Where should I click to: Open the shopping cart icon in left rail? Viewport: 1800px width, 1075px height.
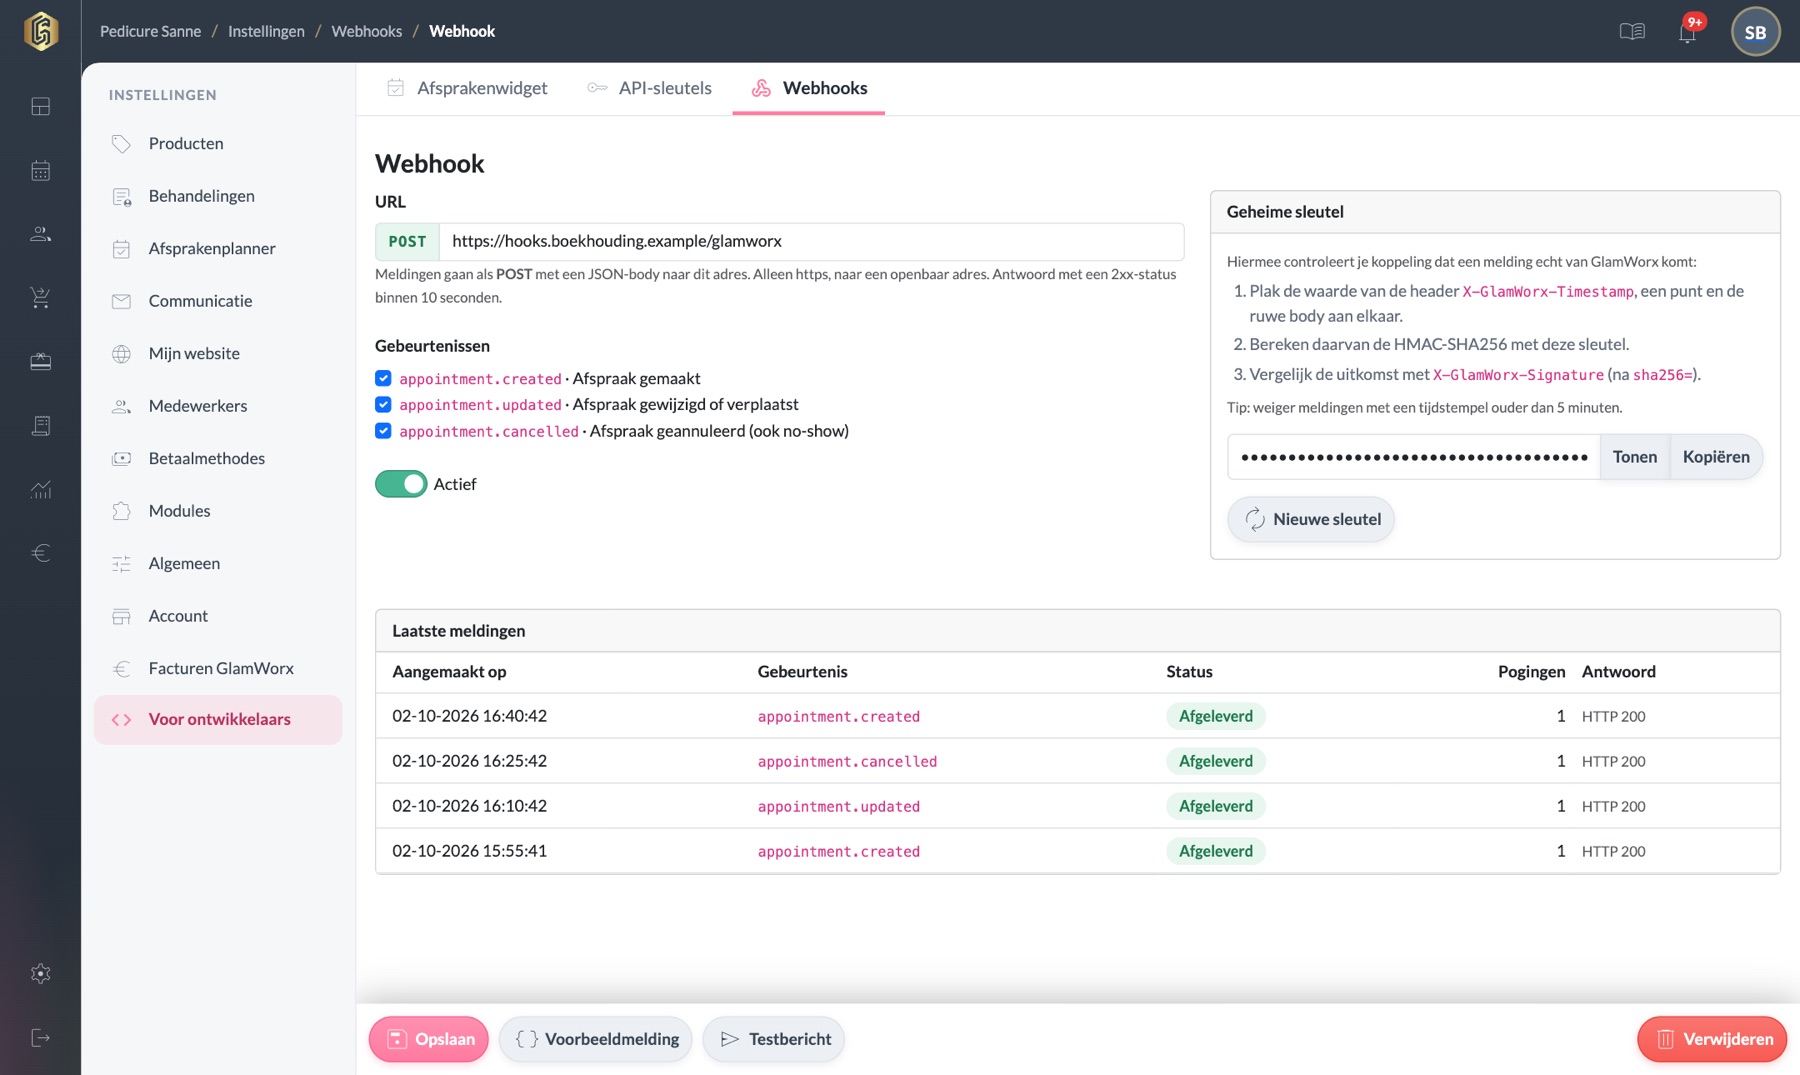pos(41,298)
